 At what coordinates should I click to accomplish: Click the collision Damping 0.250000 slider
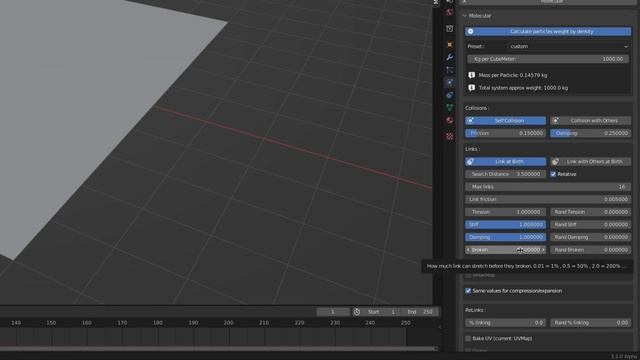590,133
